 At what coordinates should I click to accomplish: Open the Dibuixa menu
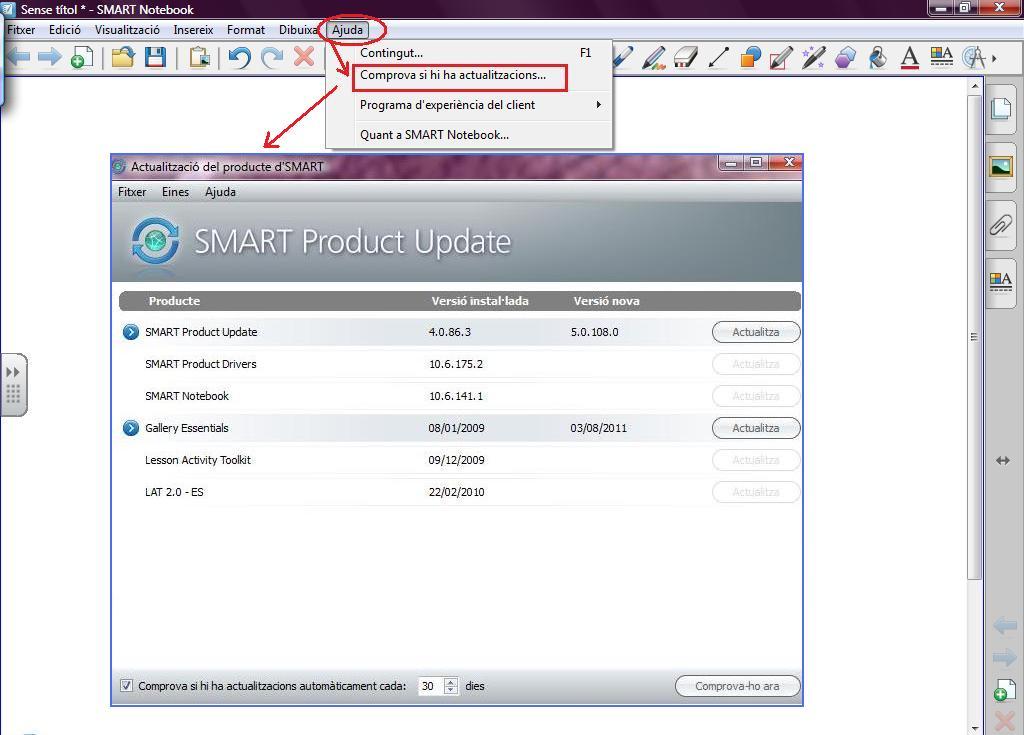[x=297, y=29]
